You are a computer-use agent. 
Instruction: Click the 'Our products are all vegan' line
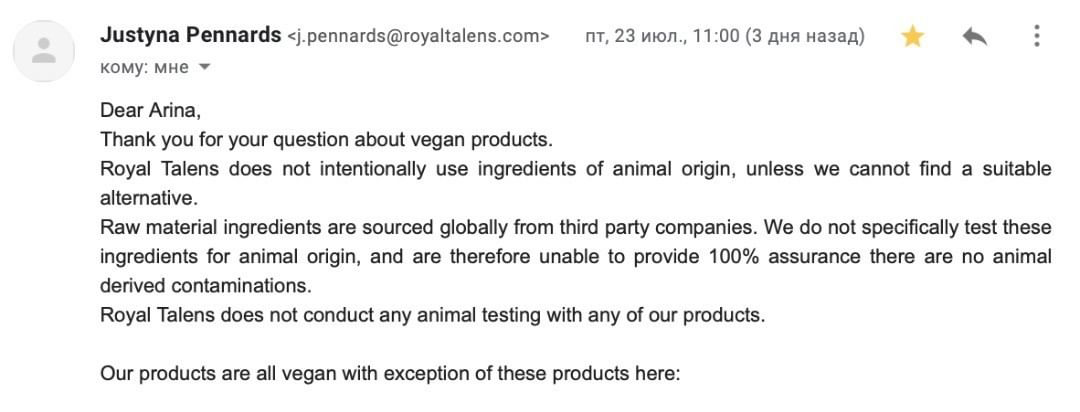click(x=390, y=374)
